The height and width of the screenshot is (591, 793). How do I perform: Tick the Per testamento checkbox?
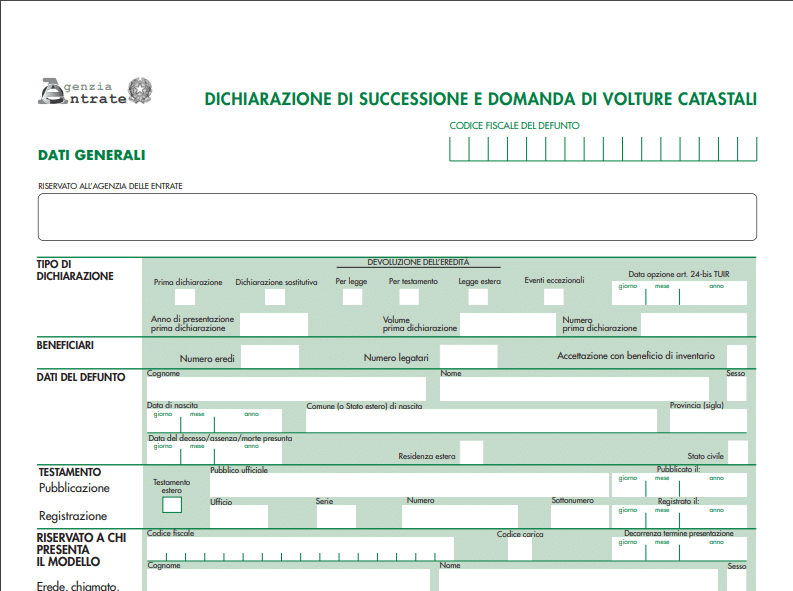[409, 297]
